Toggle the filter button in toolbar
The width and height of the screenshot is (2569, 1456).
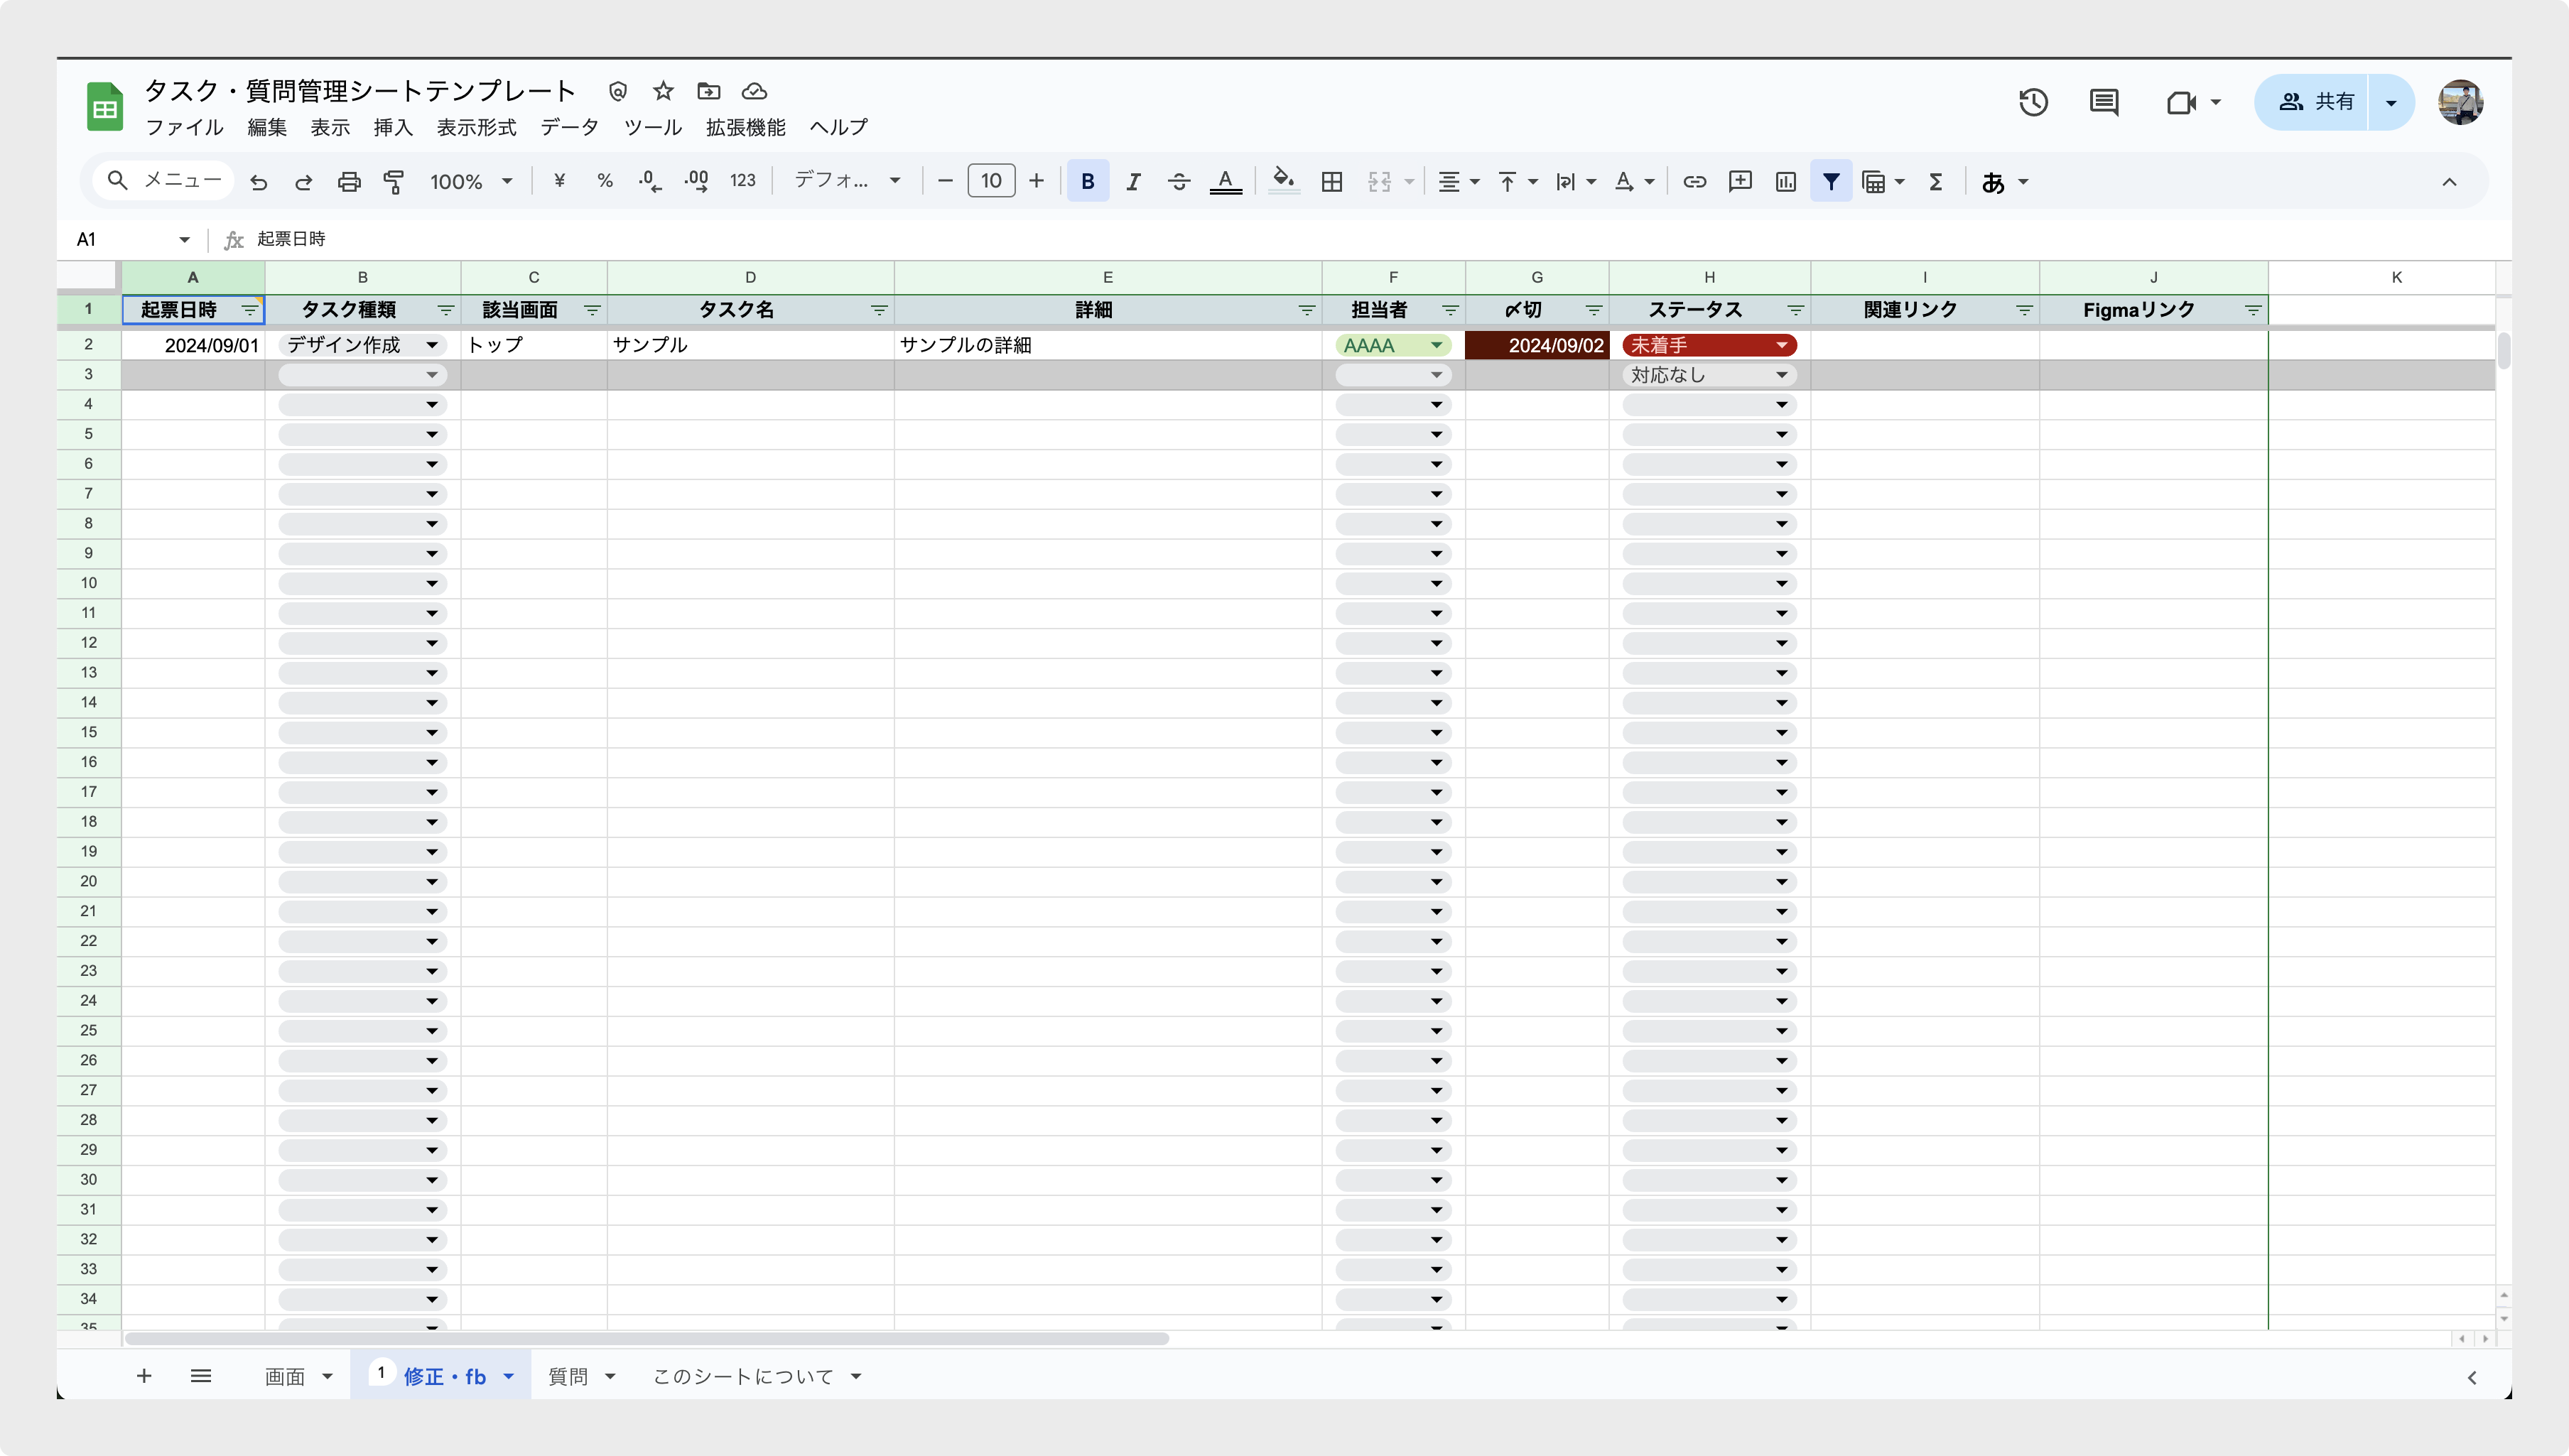(1831, 182)
